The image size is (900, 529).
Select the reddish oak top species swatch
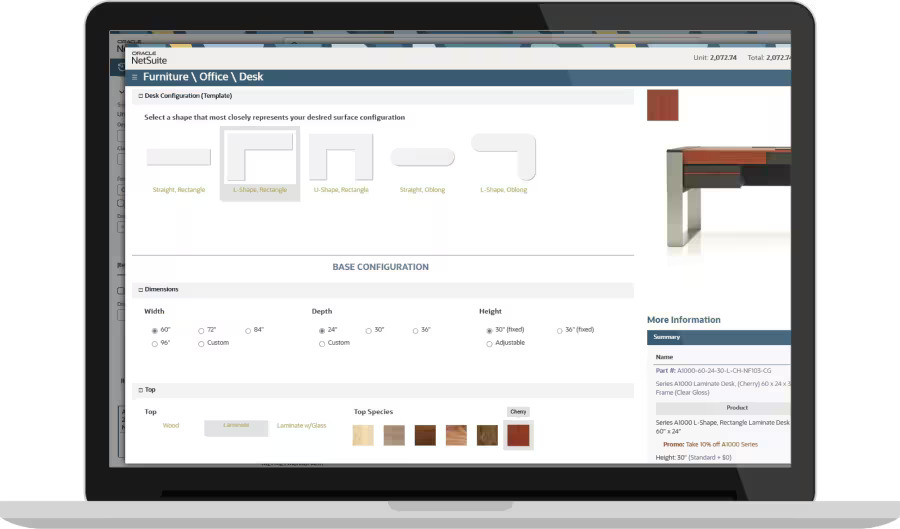click(x=456, y=435)
